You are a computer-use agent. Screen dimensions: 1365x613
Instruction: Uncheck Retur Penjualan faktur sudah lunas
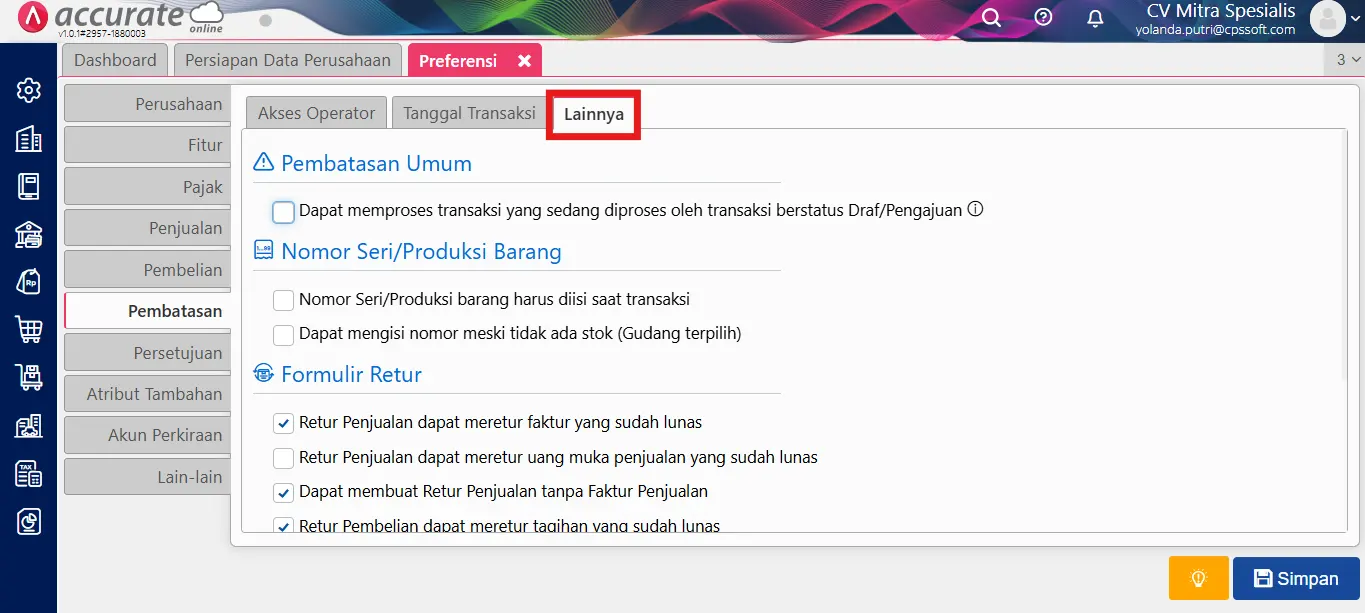[284, 424]
